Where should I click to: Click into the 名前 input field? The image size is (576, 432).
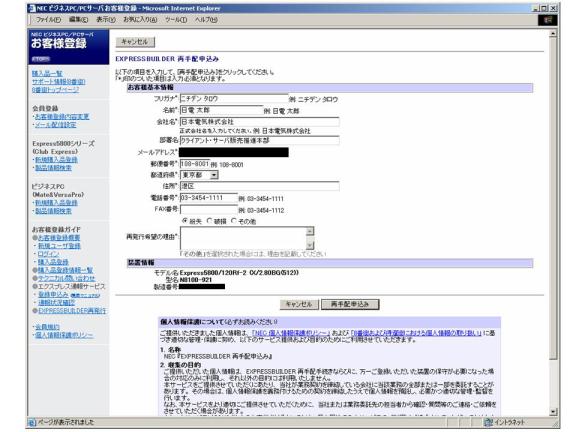[222, 110]
